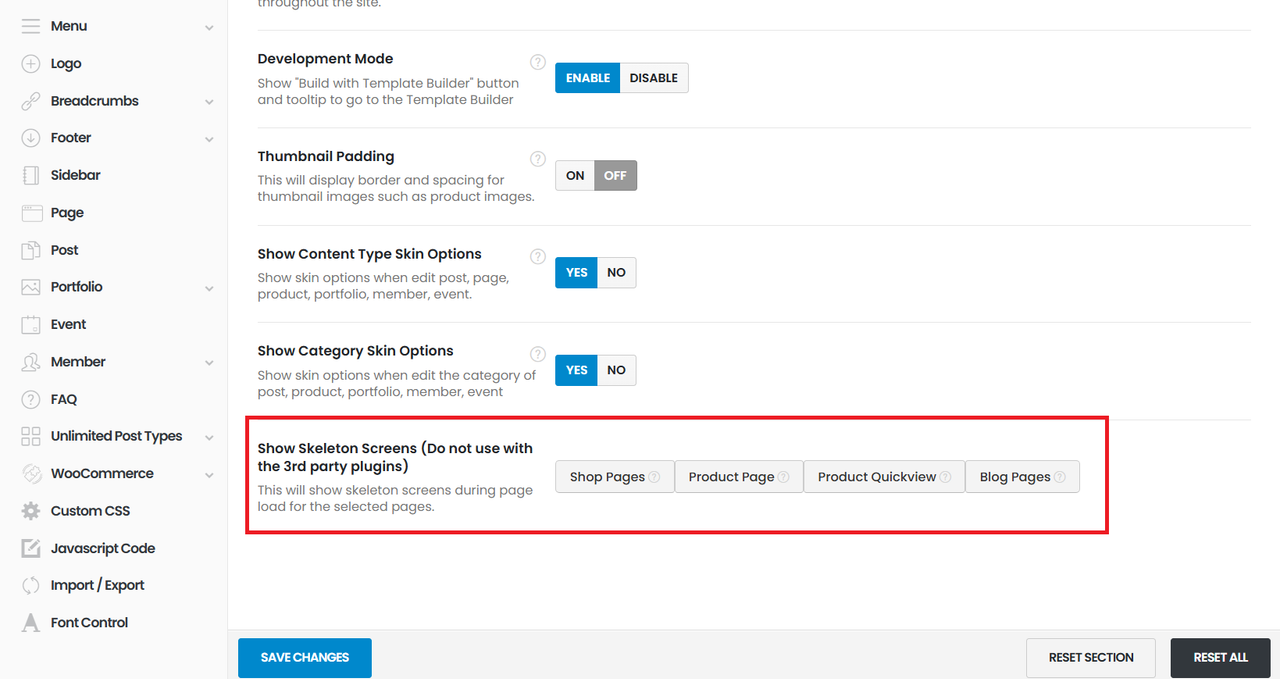The image size is (1280, 679).
Task: Click the FAQ question-mark icon
Action: 31,399
